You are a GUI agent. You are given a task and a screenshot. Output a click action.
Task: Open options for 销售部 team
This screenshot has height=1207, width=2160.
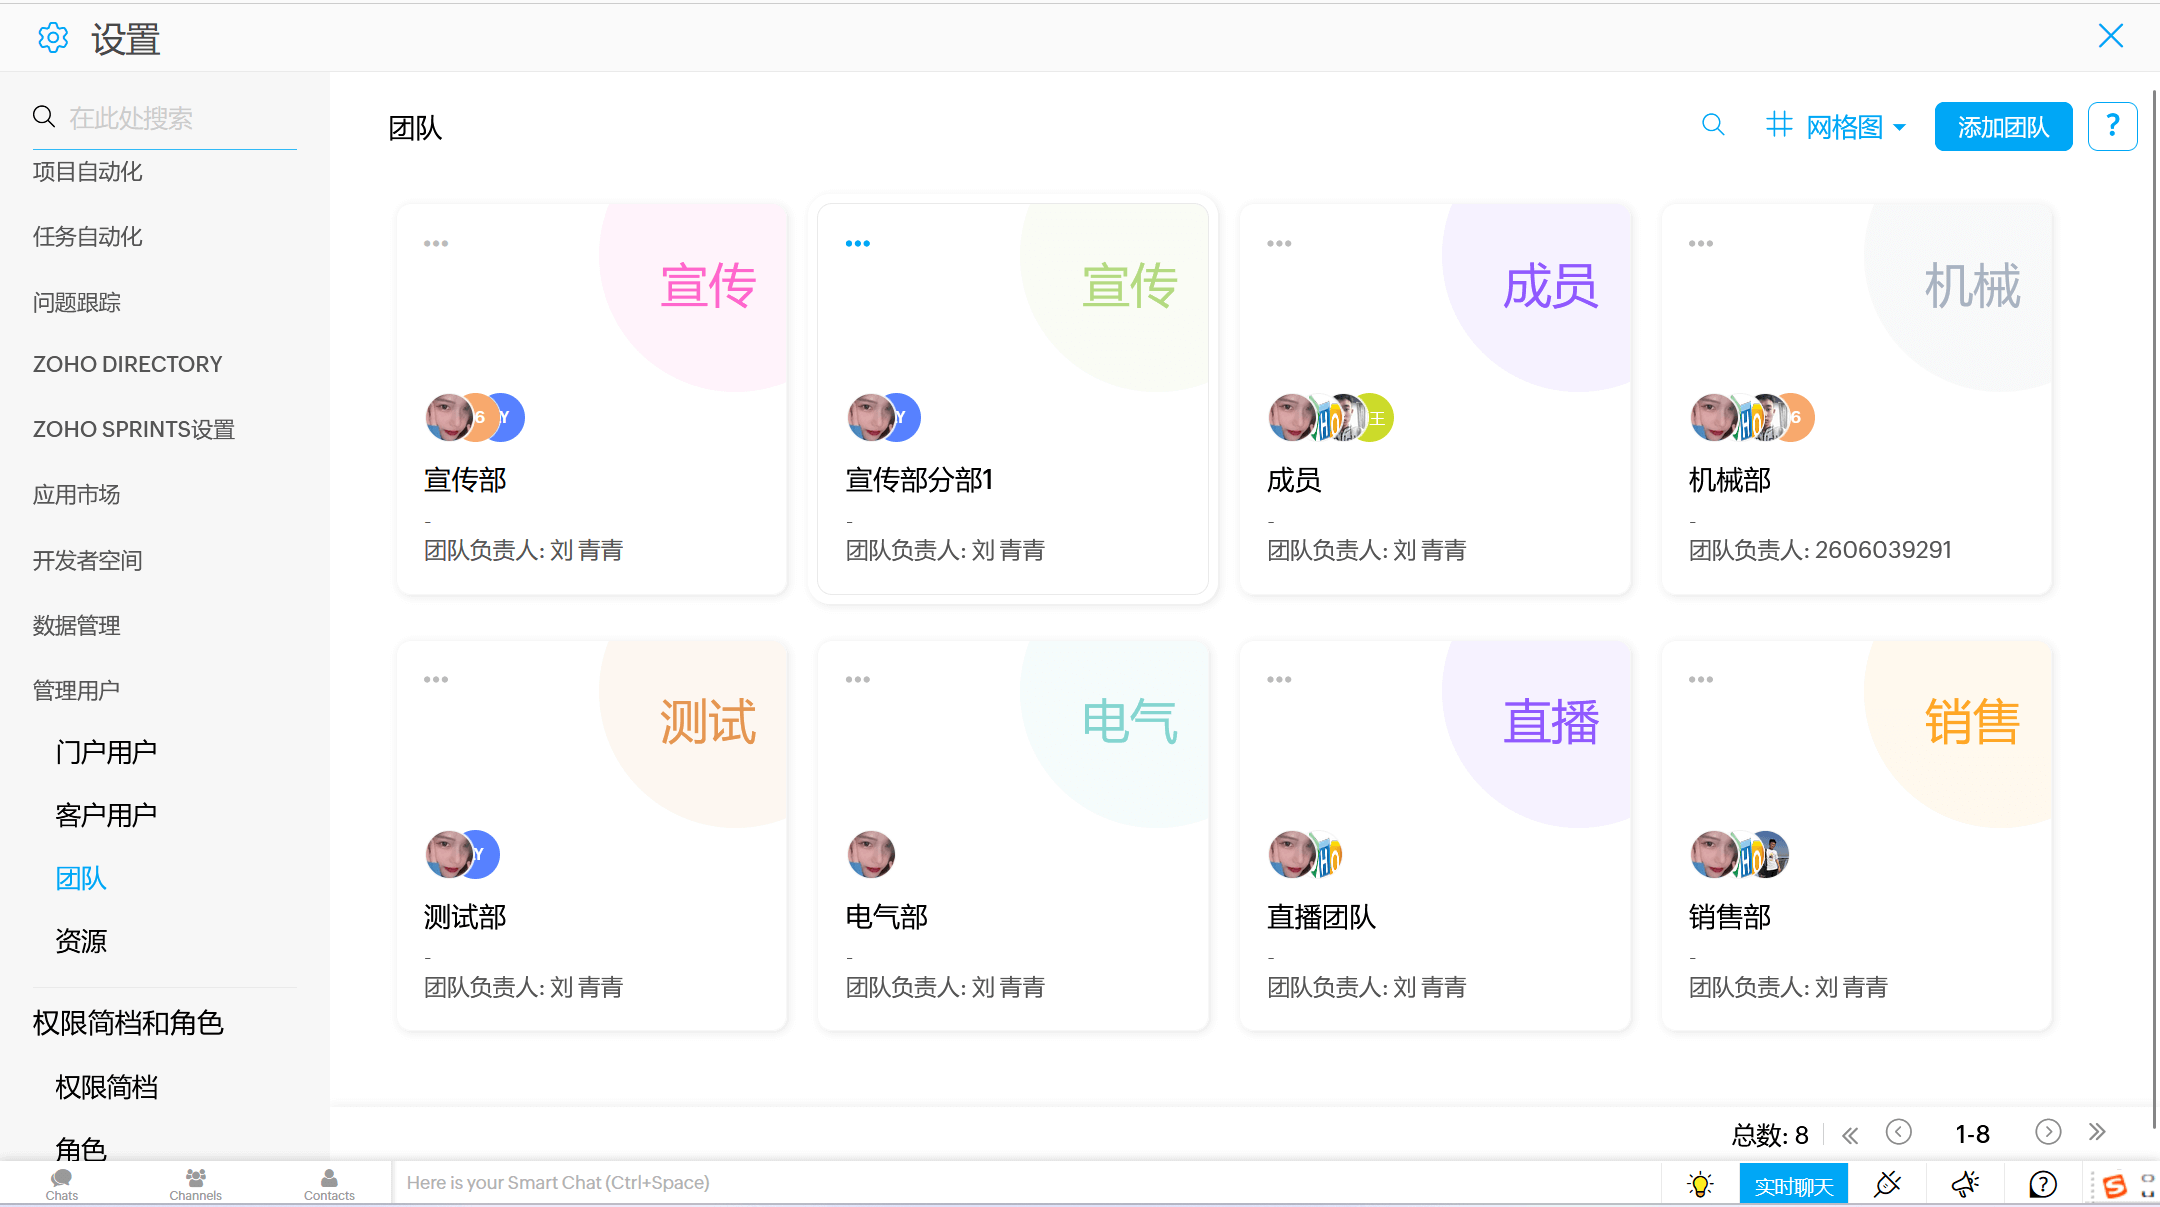[x=1700, y=679]
